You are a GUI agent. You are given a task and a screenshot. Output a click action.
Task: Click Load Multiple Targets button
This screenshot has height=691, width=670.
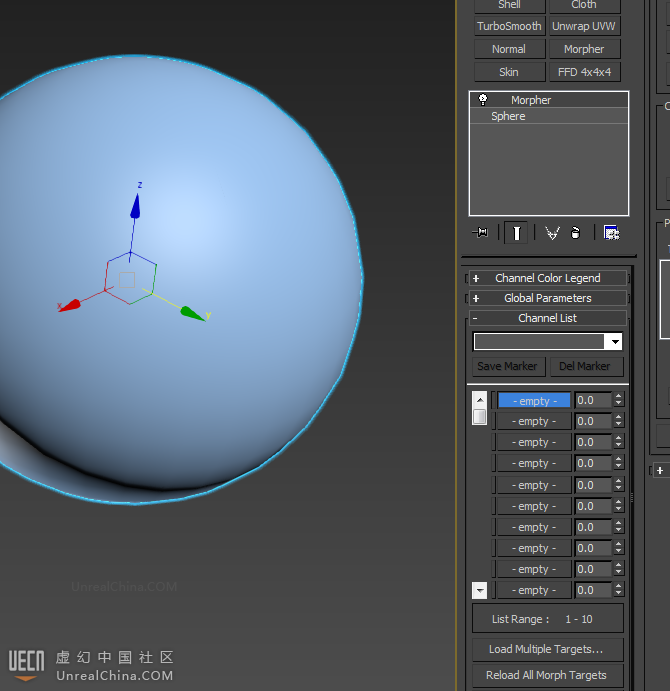547,649
